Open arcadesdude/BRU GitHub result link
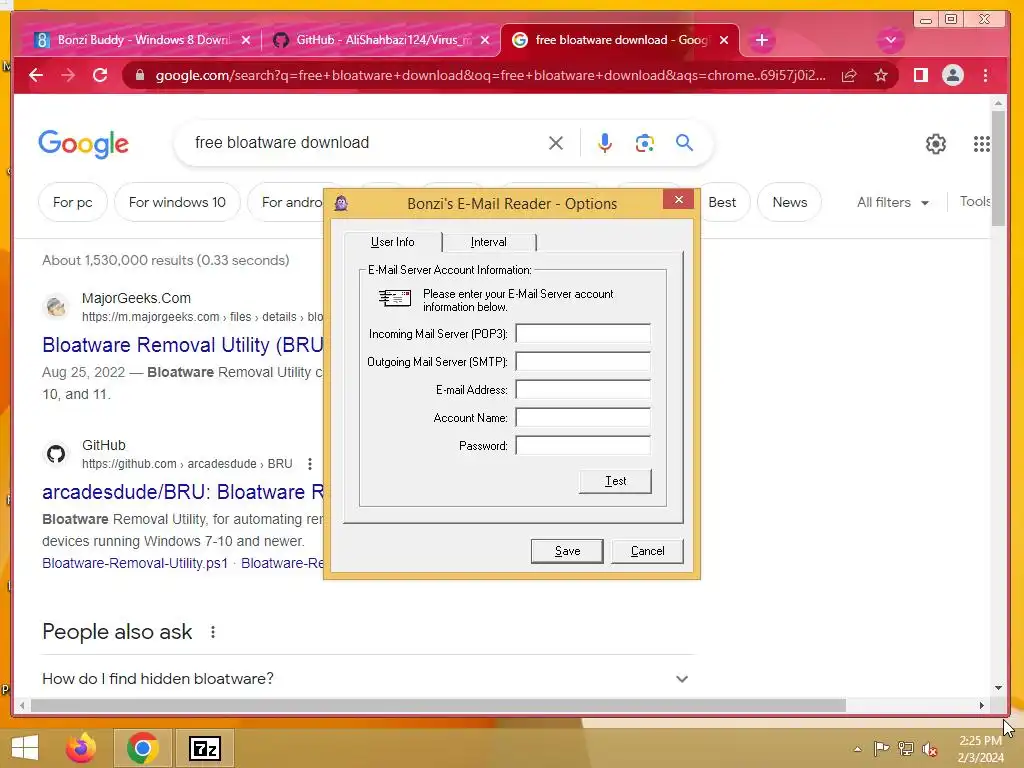The height and width of the screenshot is (768, 1024). tap(183, 492)
